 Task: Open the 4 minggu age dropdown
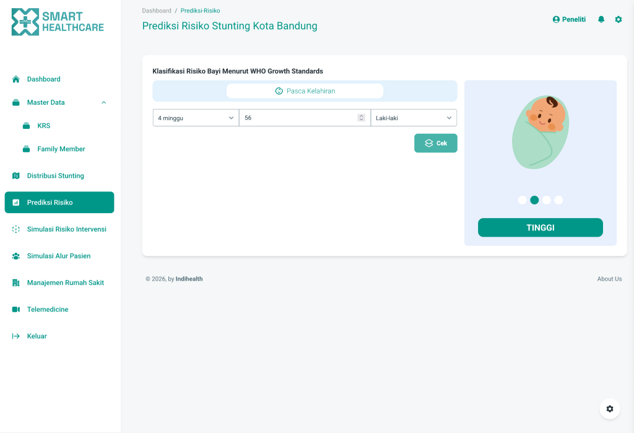196,118
